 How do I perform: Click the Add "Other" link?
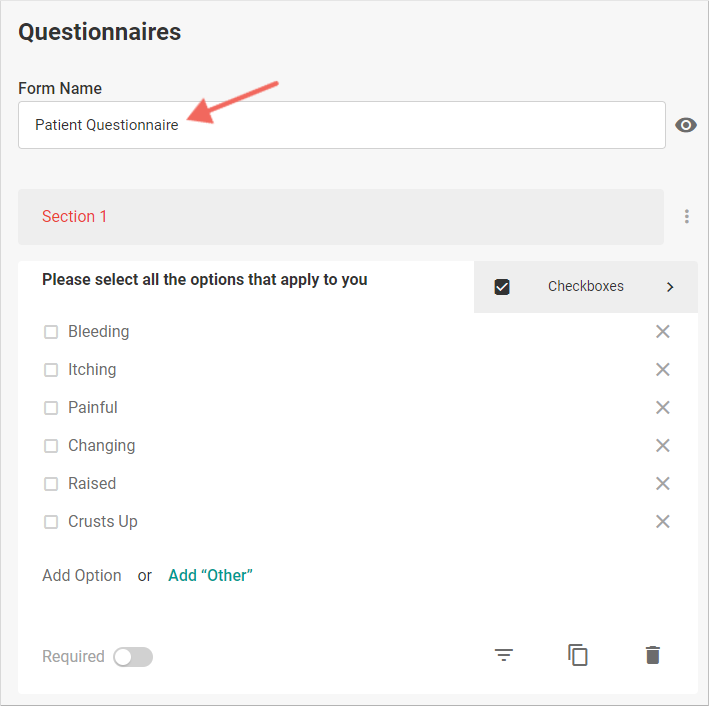tap(210, 575)
